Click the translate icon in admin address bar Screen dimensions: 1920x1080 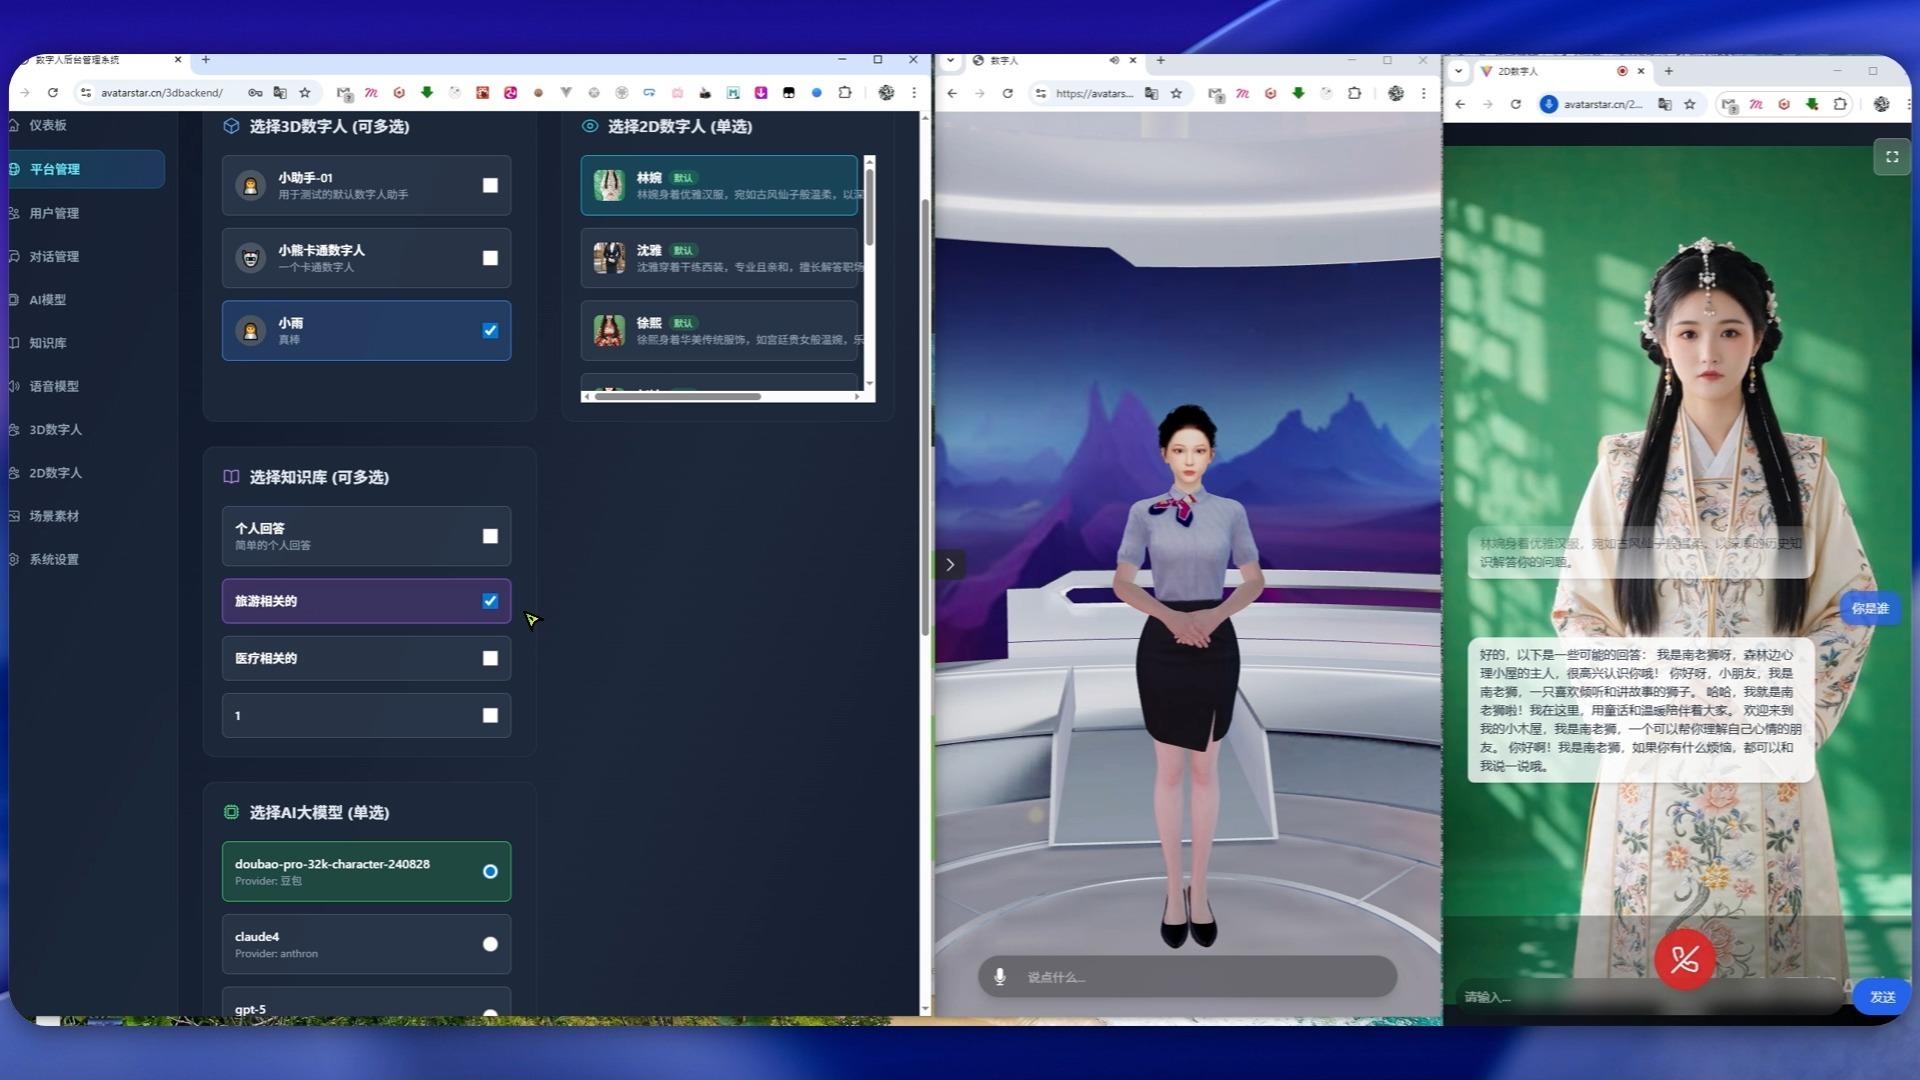(280, 93)
